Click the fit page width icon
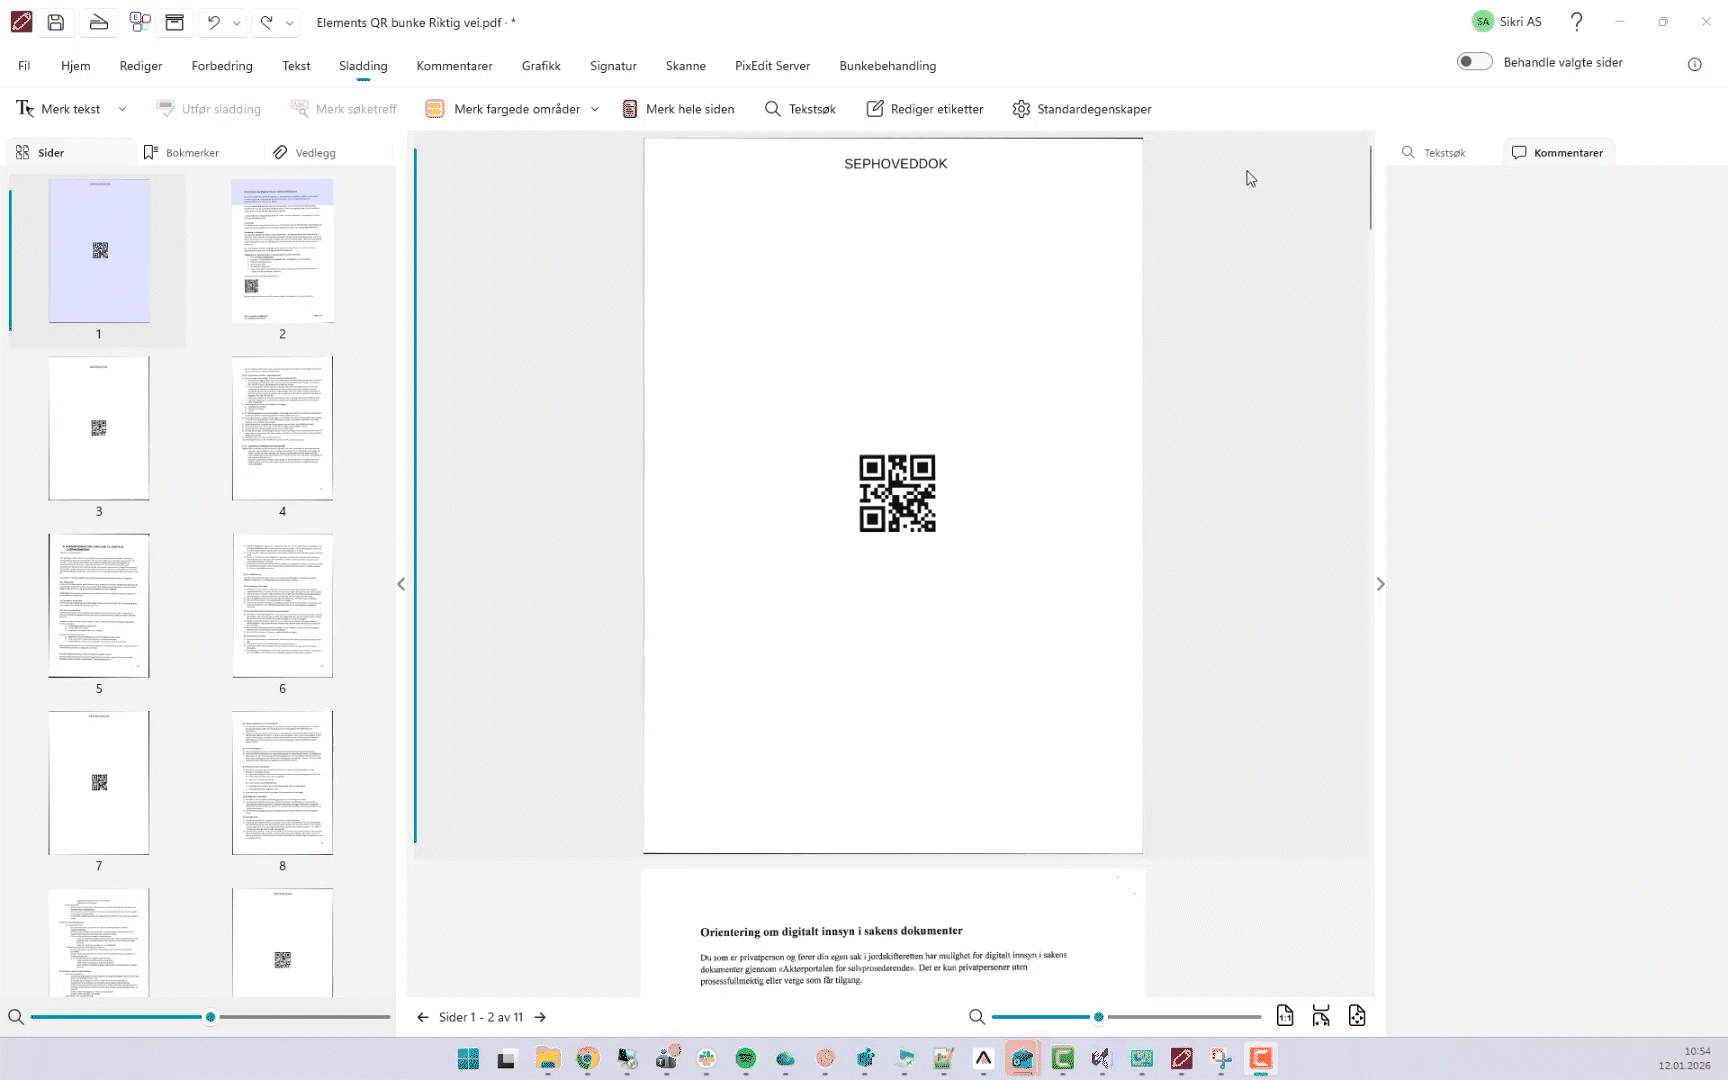This screenshot has width=1728, height=1080. [x=1321, y=1016]
